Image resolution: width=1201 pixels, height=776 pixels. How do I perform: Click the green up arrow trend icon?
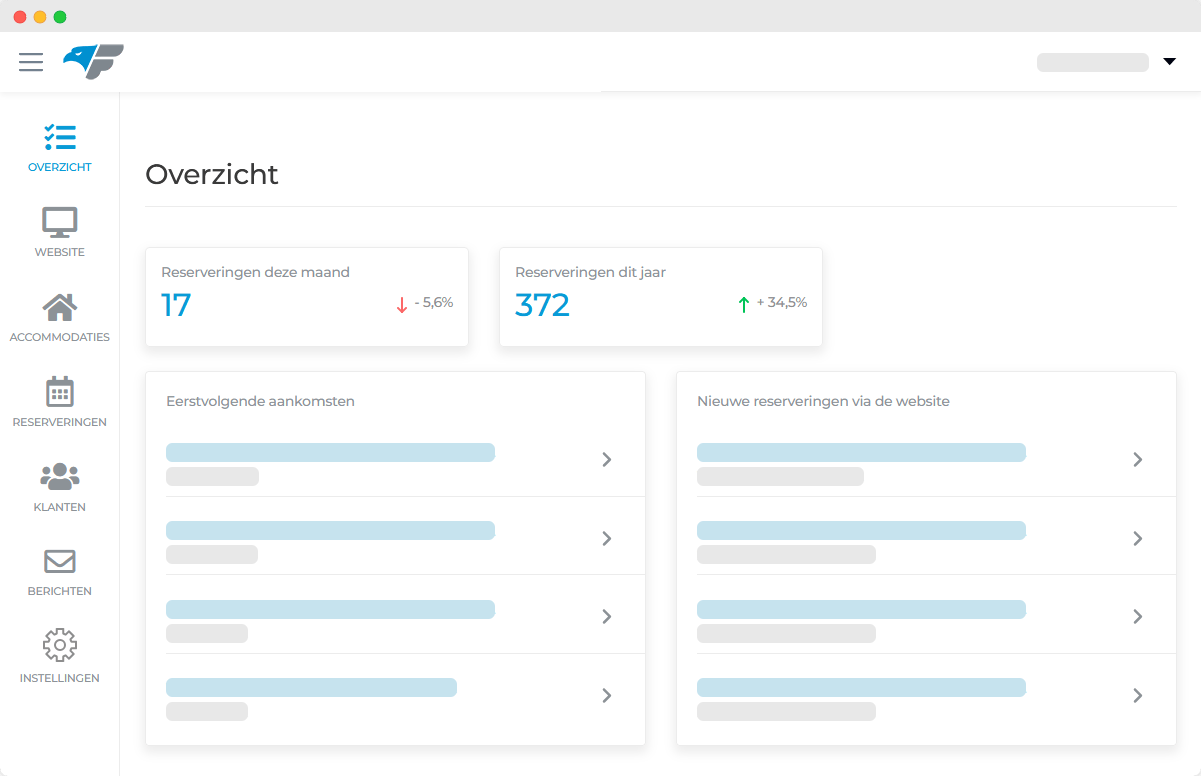(x=743, y=305)
